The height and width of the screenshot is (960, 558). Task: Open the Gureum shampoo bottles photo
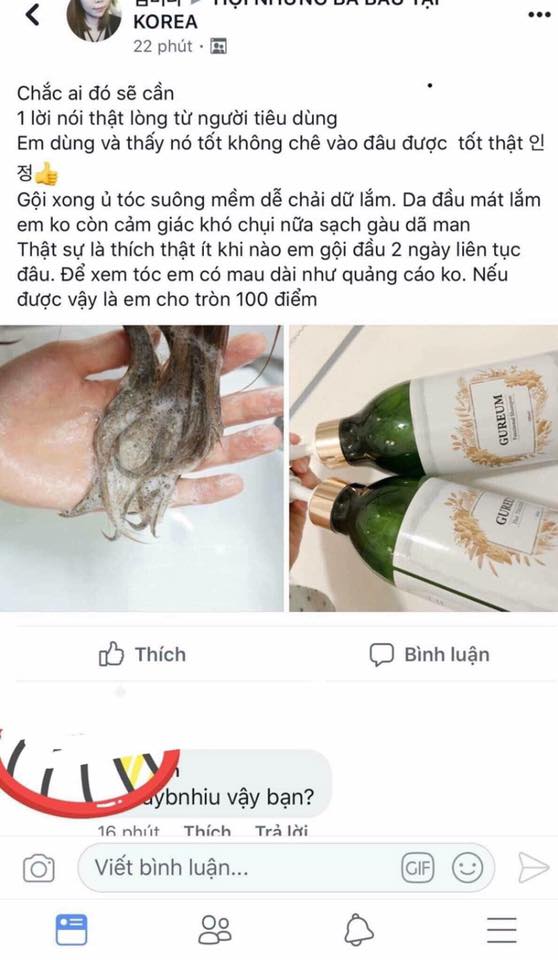(x=423, y=468)
